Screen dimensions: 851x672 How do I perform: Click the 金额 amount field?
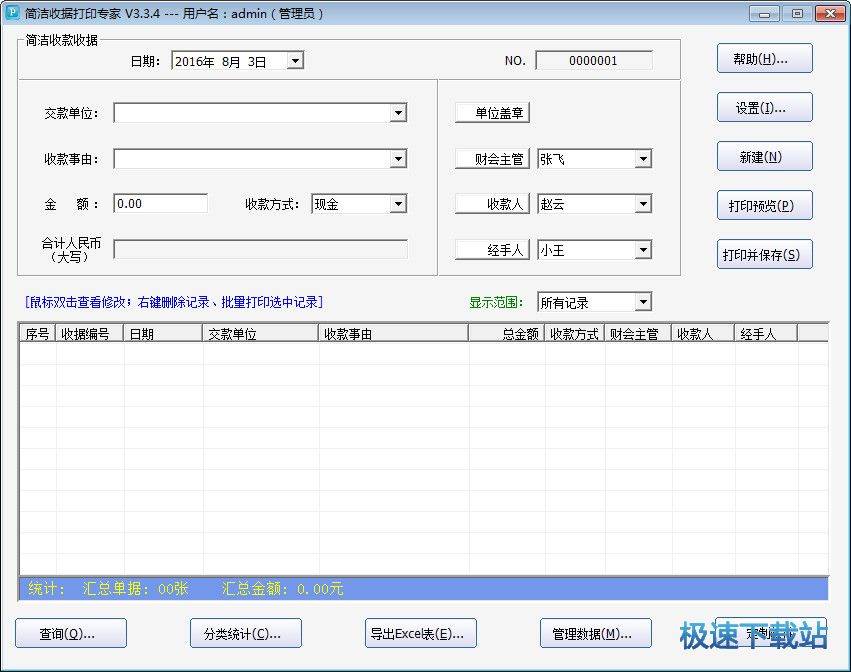click(161, 204)
